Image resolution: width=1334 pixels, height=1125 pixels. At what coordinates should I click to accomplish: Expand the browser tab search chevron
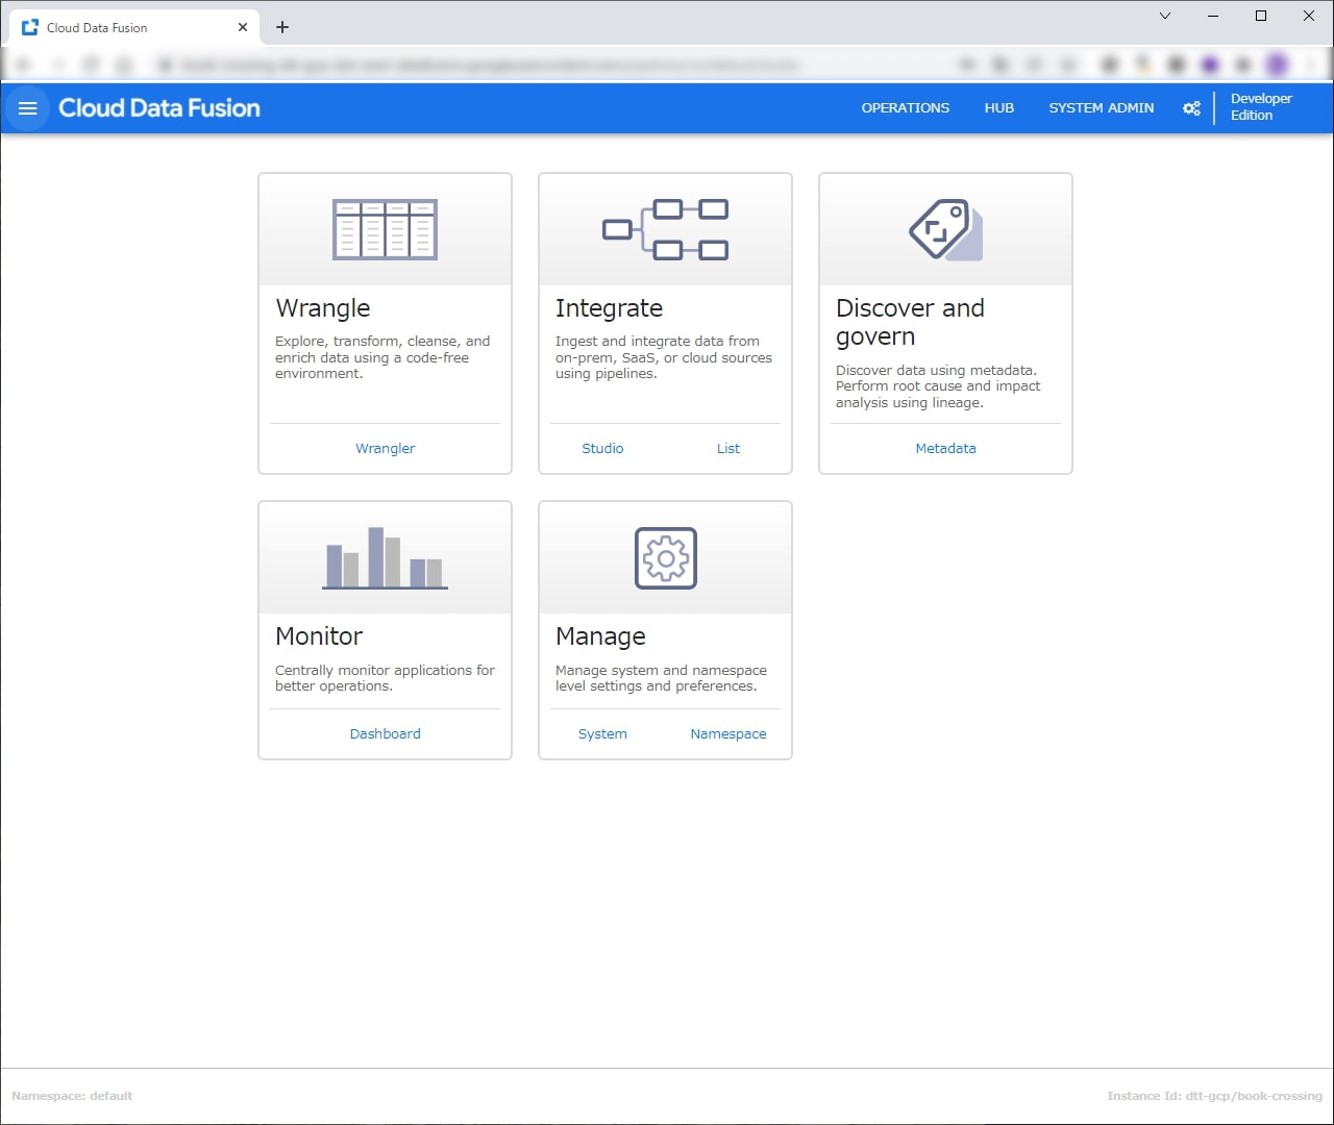1165,16
